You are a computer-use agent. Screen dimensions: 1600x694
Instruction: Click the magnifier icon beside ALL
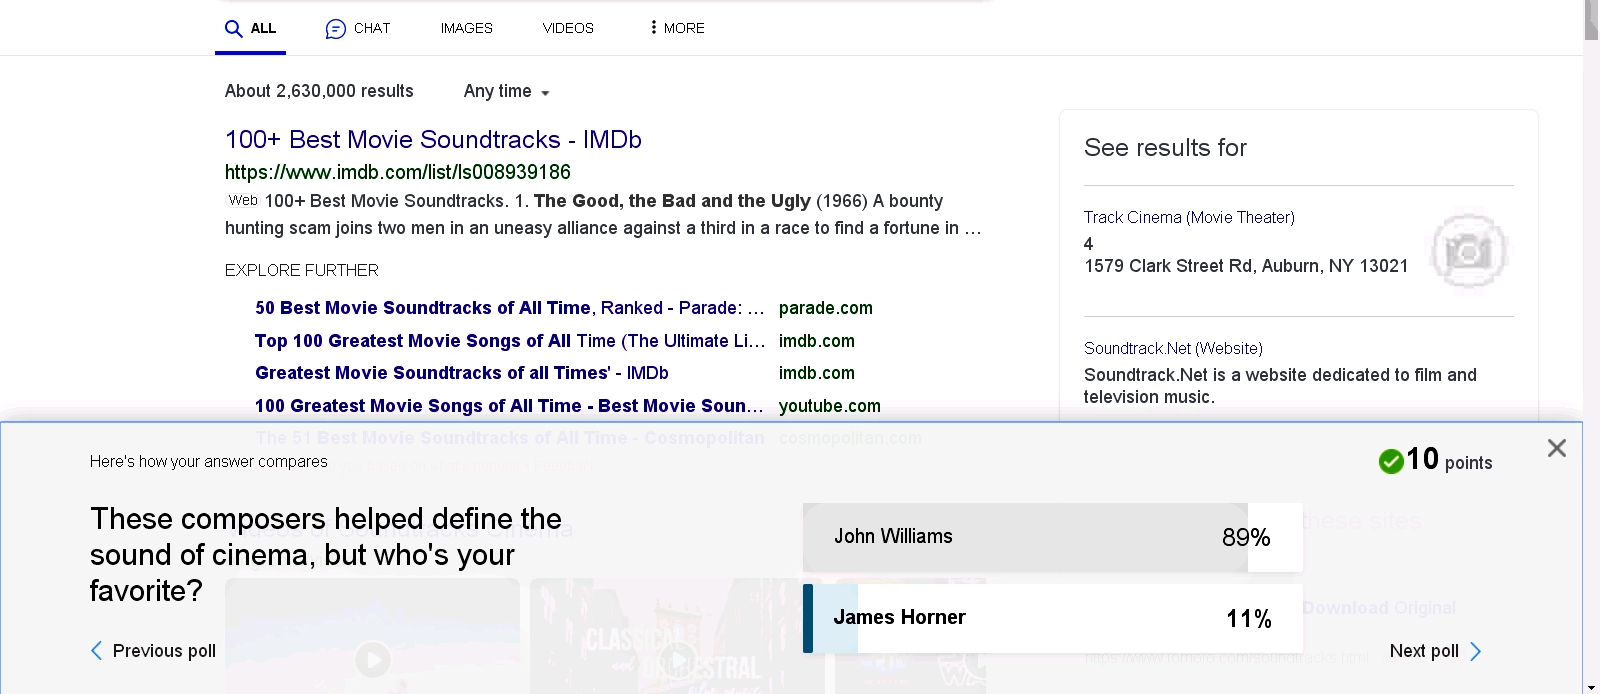[x=234, y=28]
